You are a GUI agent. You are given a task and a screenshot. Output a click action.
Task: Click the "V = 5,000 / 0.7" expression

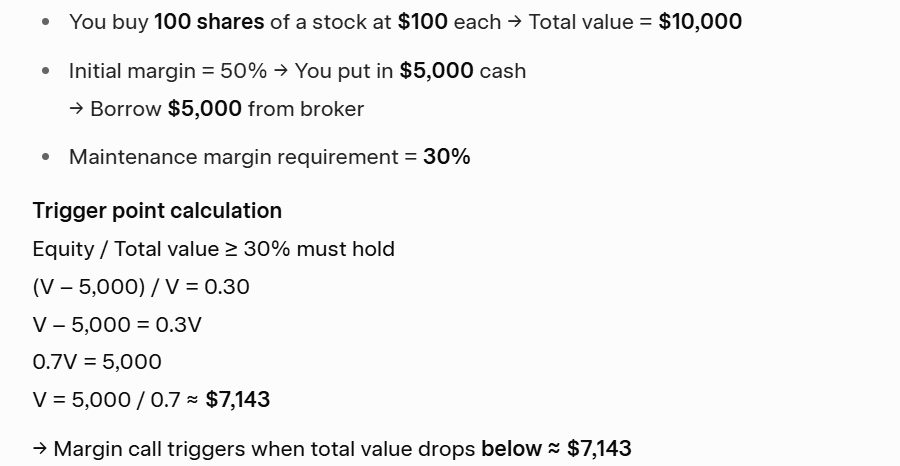pyautogui.click(x=104, y=400)
